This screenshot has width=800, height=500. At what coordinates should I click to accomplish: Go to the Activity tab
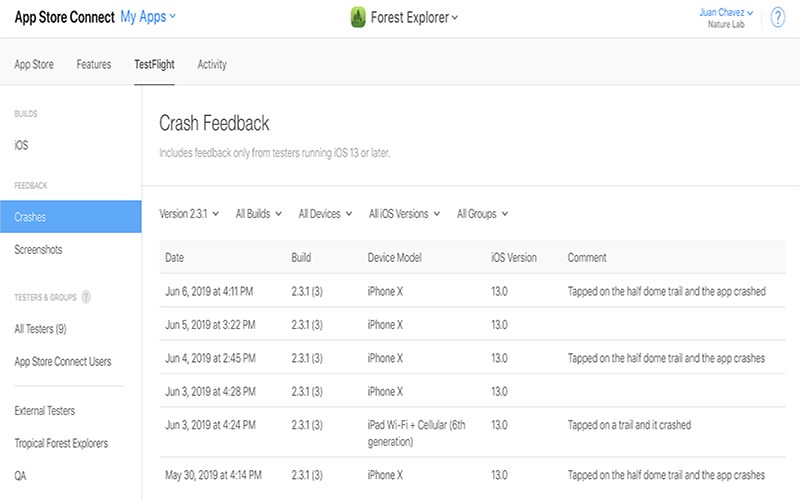pos(212,64)
